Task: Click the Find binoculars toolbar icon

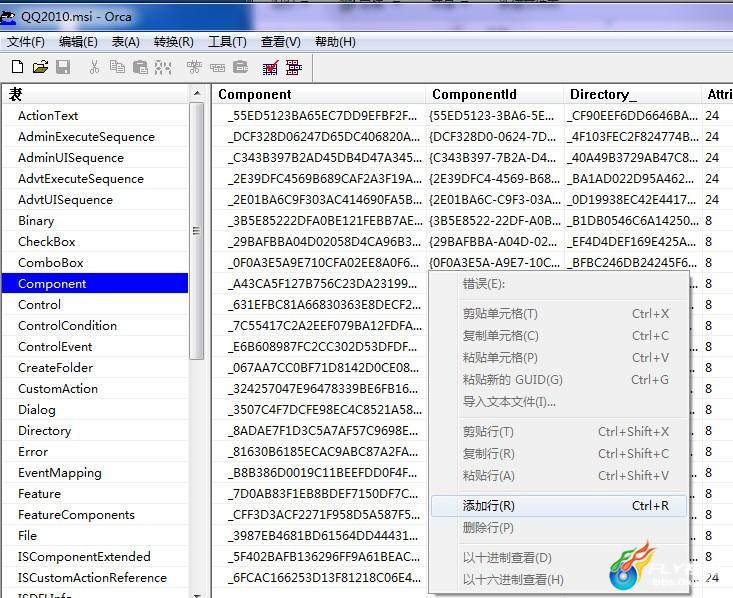Action: pyautogui.click(x=163, y=67)
